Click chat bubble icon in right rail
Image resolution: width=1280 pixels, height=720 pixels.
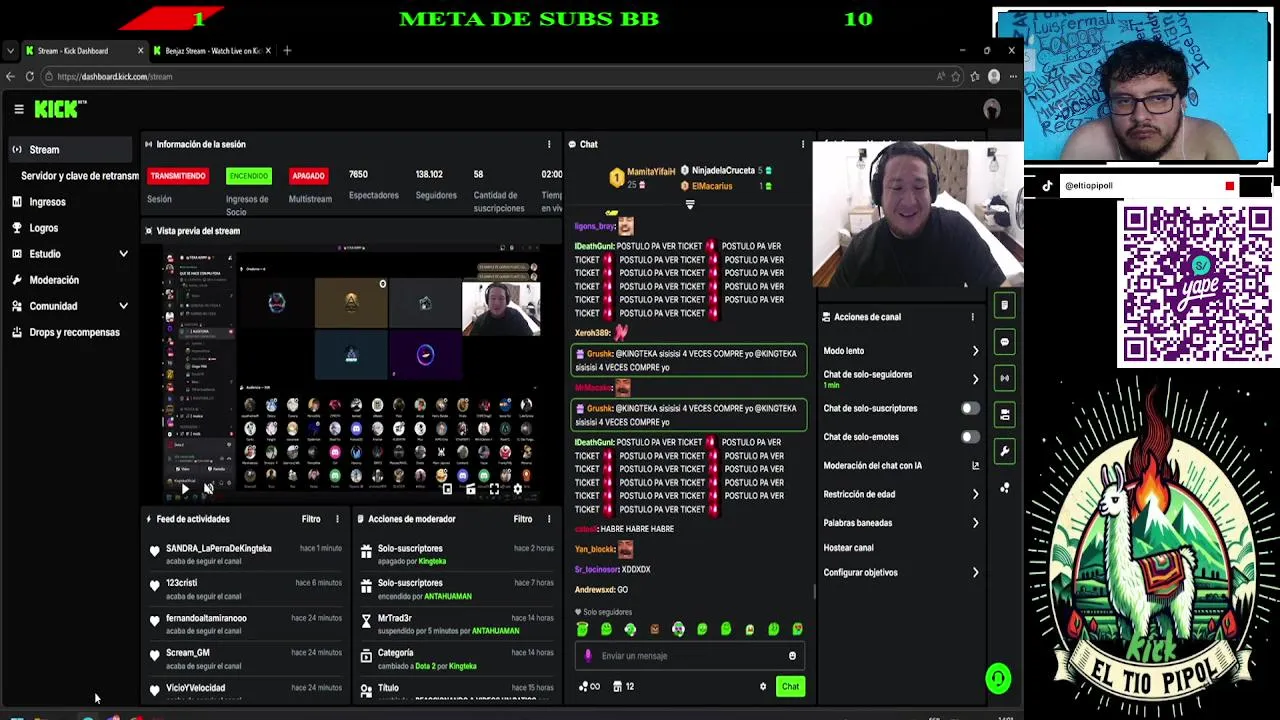(x=1005, y=342)
